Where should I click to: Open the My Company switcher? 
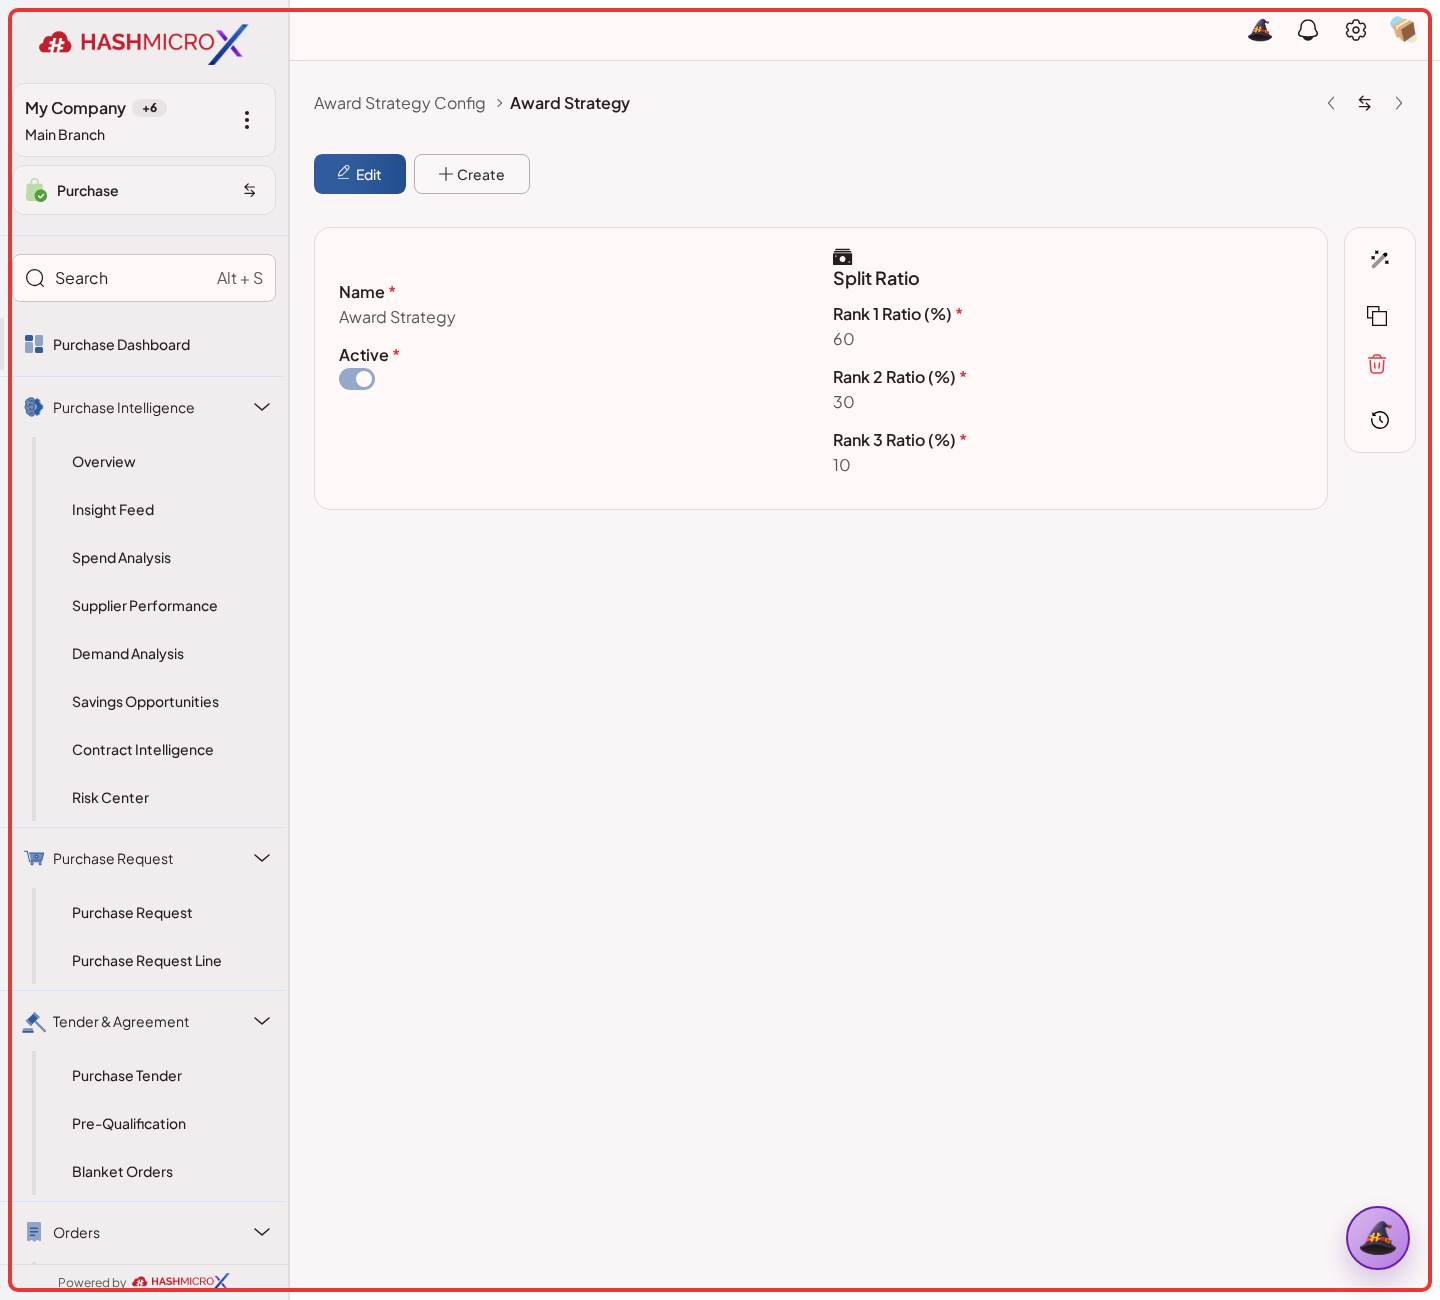[x=144, y=120]
